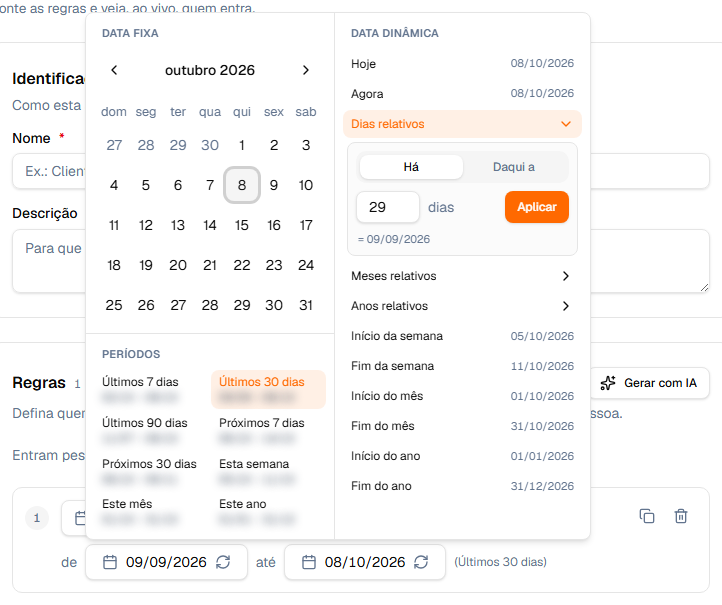Apply the 29 relative days
This screenshot has width=722, height=605.
(x=537, y=207)
